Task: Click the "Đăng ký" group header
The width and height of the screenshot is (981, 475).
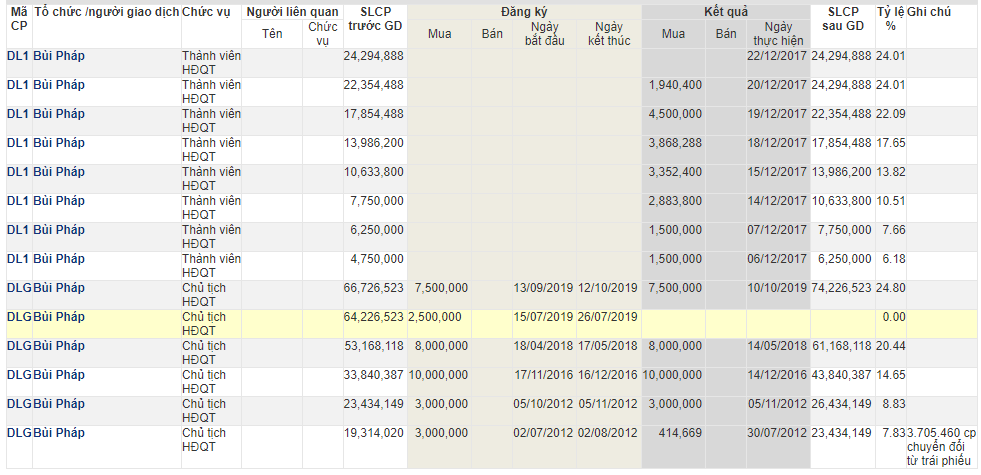Action: coord(525,11)
